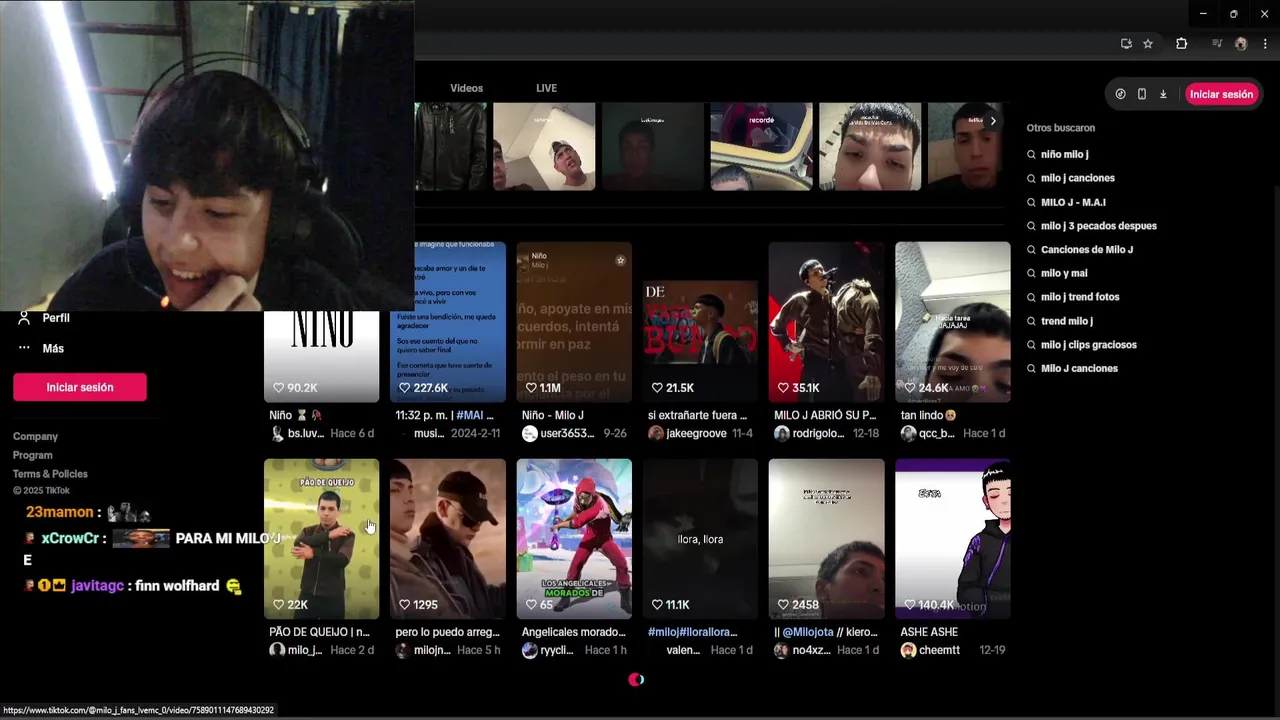Click the #miloj#llorallora hashtag caption
Image resolution: width=1280 pixels, height=720 pixels.
(692, 632)
